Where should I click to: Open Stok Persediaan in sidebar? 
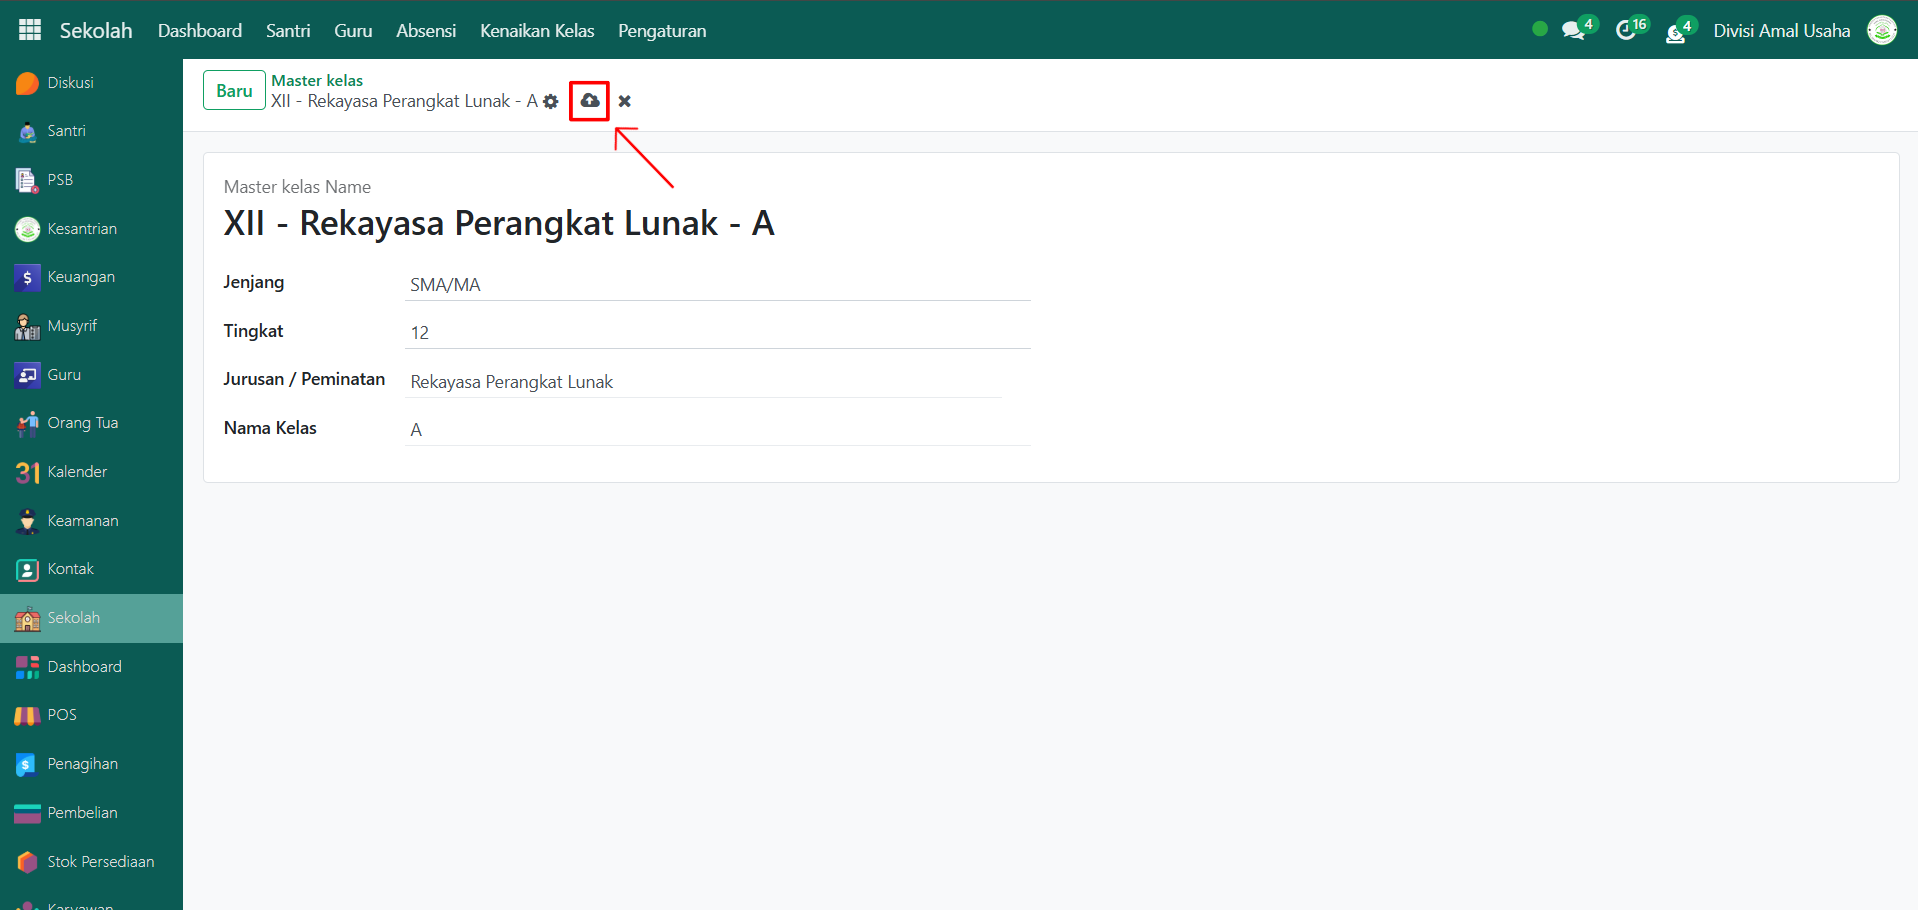[x=100, y=862]
